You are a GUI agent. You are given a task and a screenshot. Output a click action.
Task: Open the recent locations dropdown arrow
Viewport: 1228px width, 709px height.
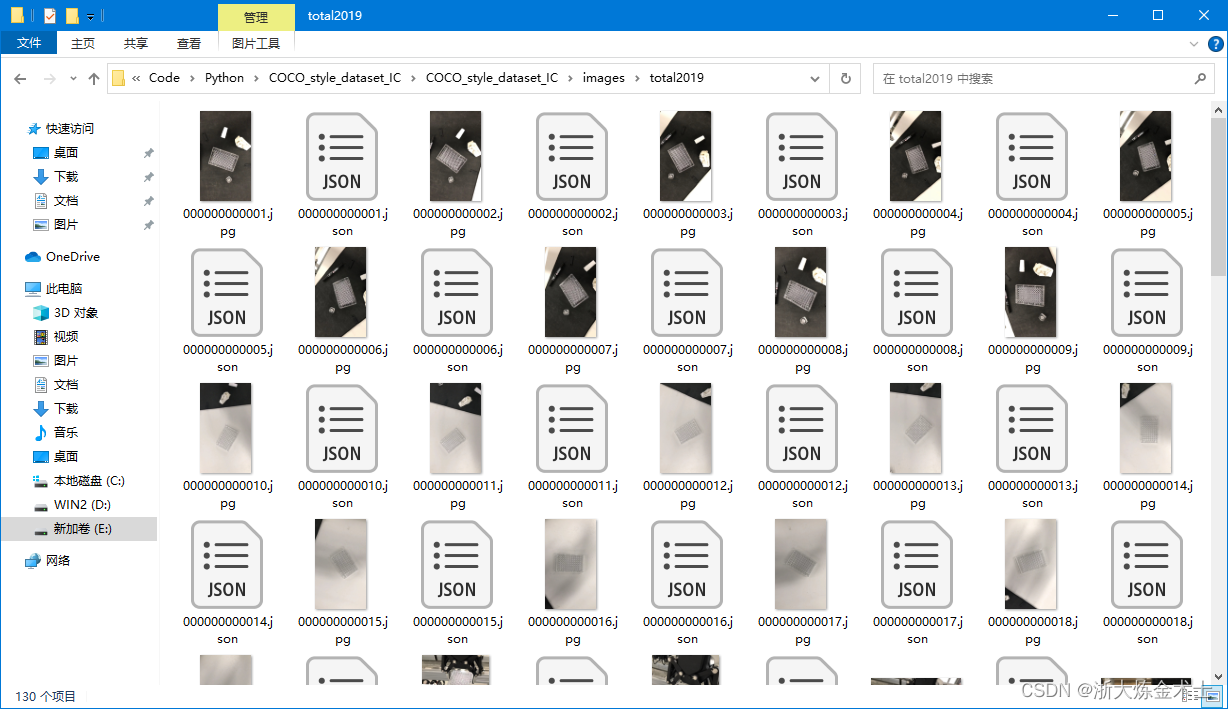pos(73,78)
